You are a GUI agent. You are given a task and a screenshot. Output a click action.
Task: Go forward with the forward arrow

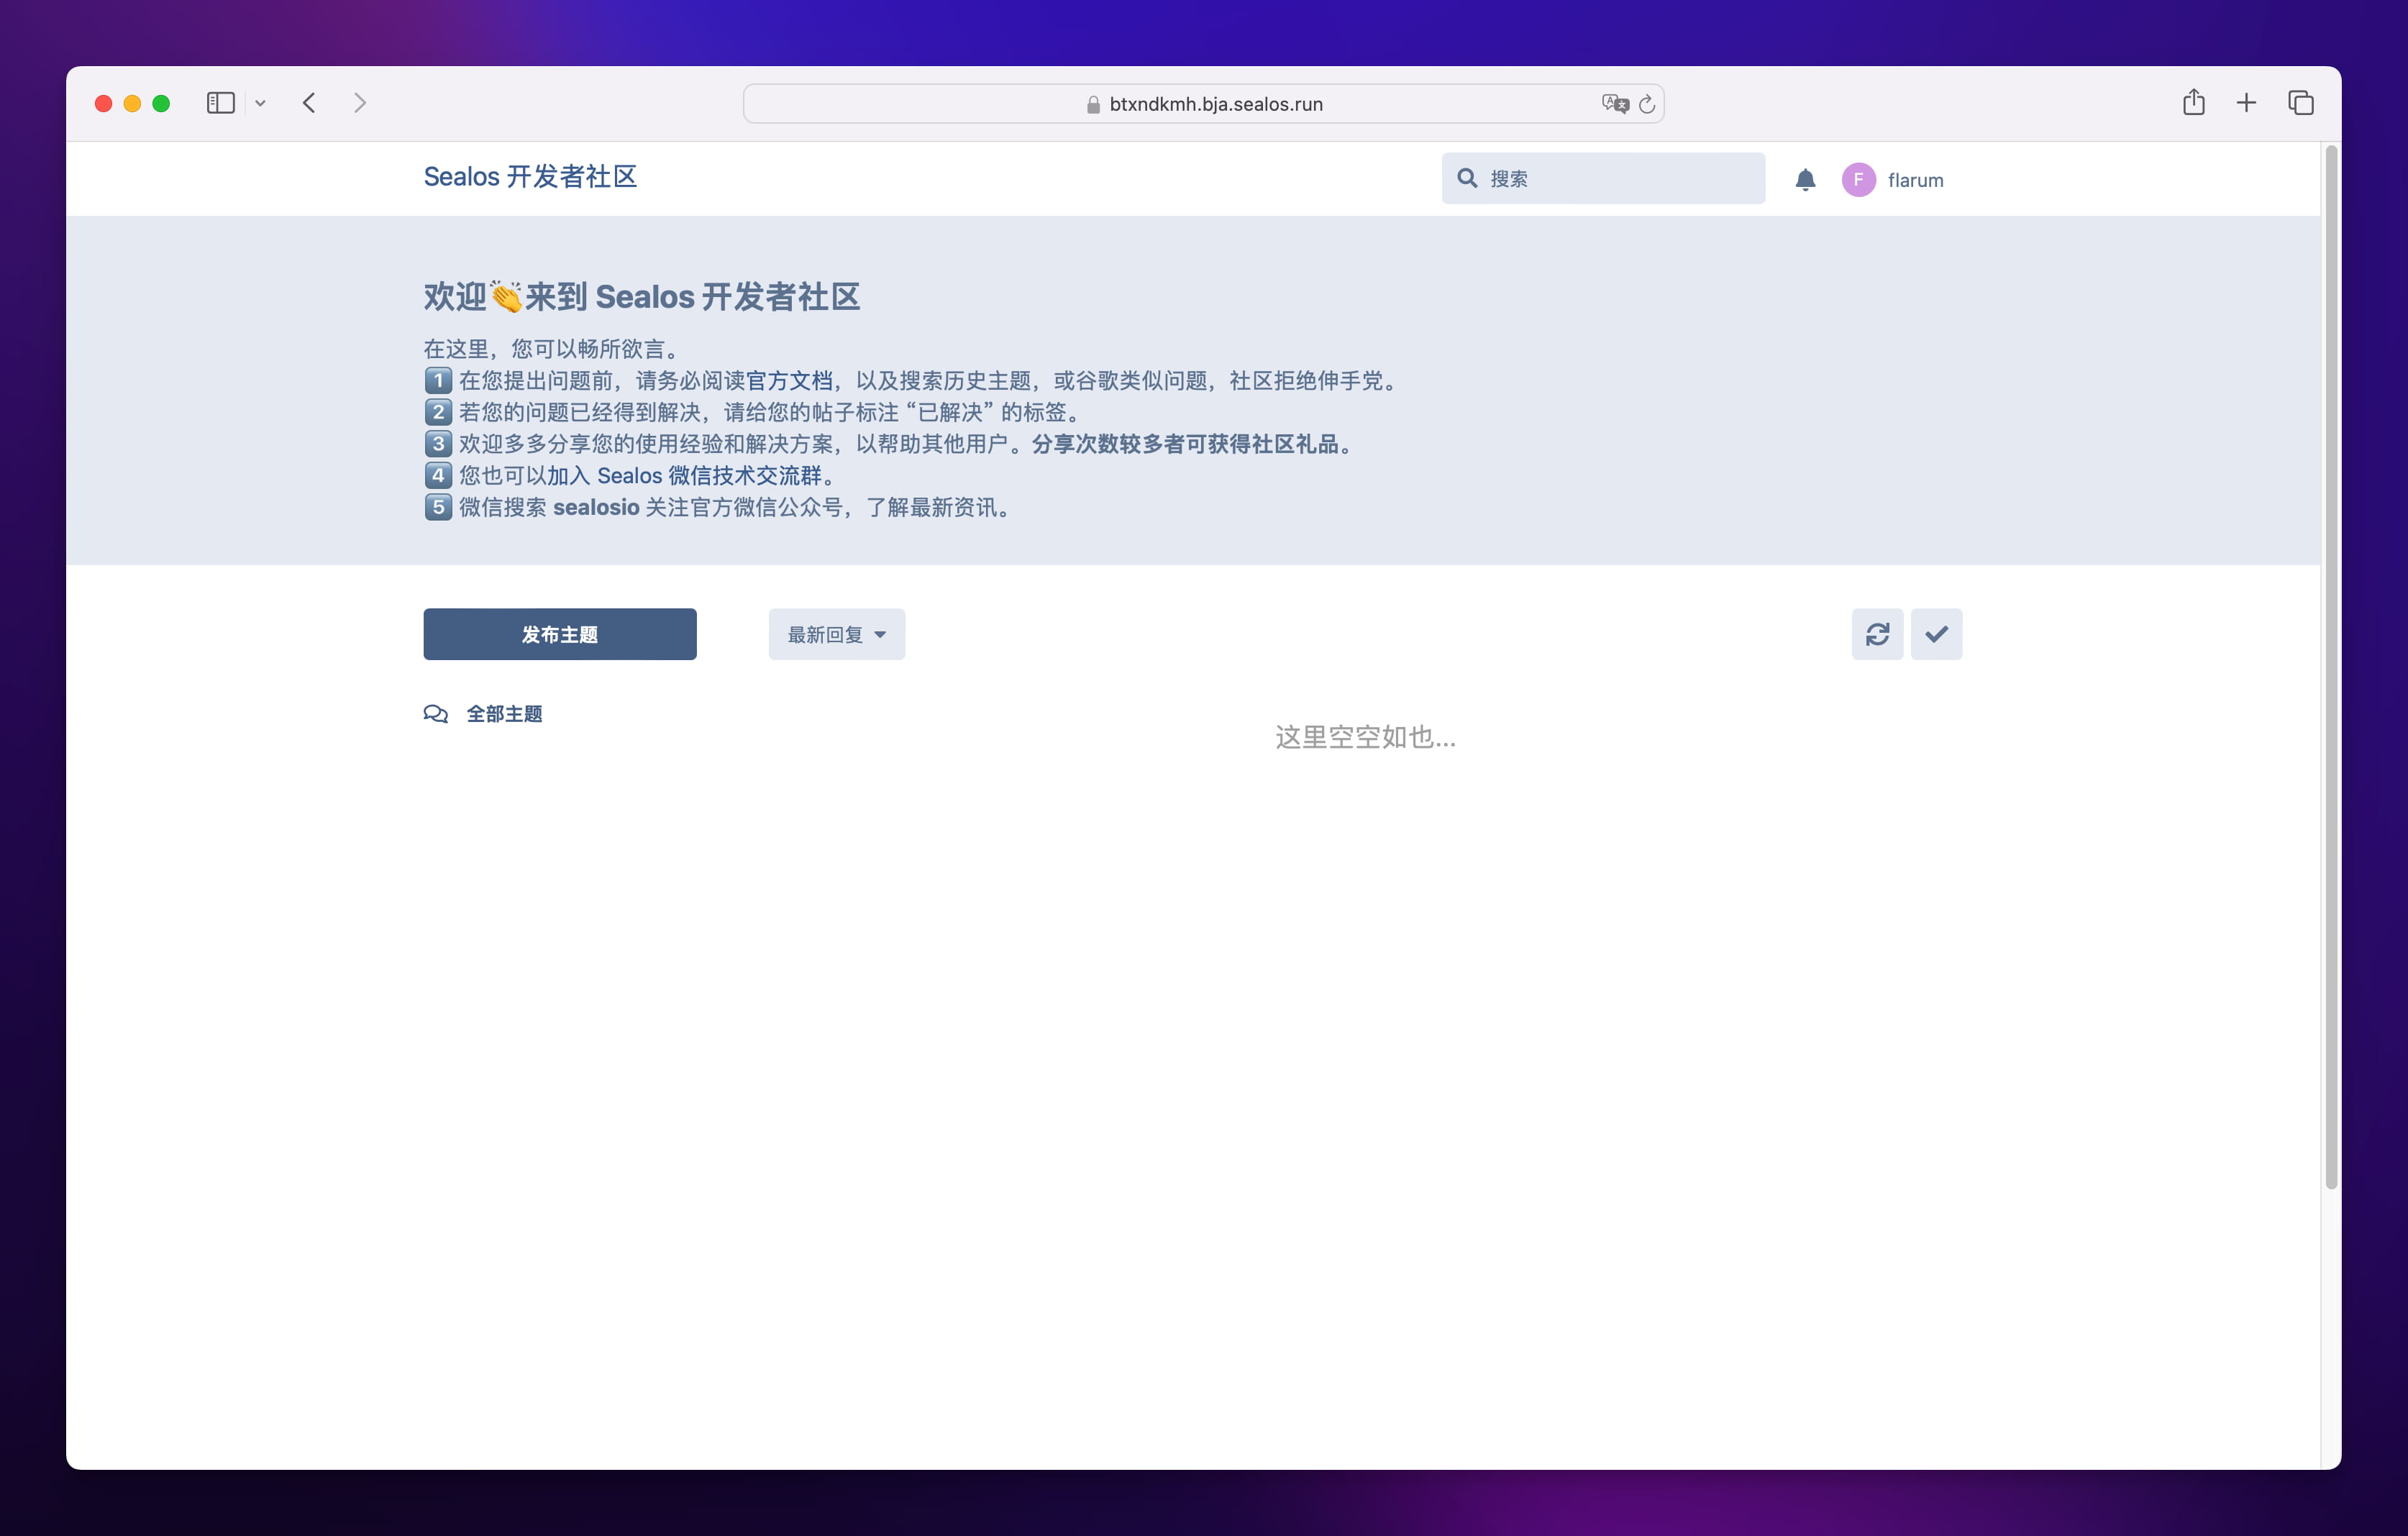[x=360, y=103]
